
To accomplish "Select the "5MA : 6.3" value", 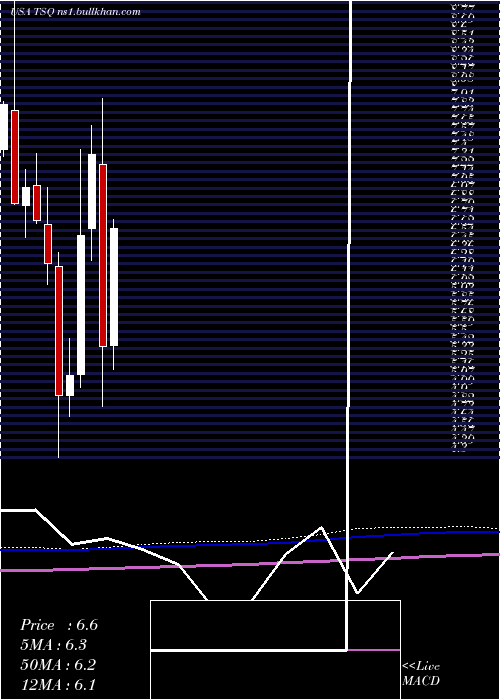I will [54, 645].
